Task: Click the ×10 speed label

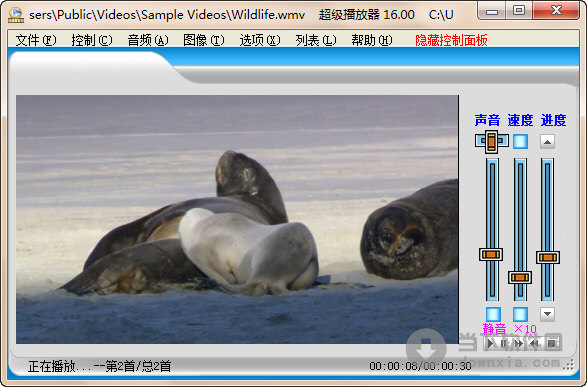Action: [x=525, y=329]
